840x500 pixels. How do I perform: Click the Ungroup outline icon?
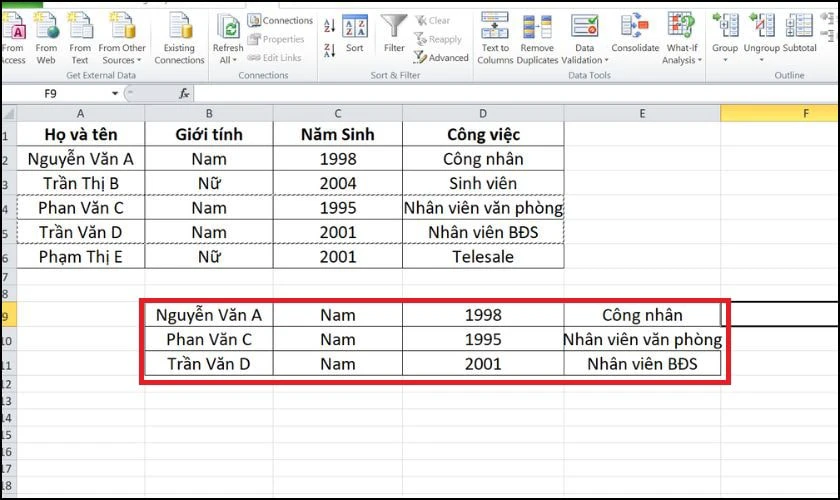point(761,27)
